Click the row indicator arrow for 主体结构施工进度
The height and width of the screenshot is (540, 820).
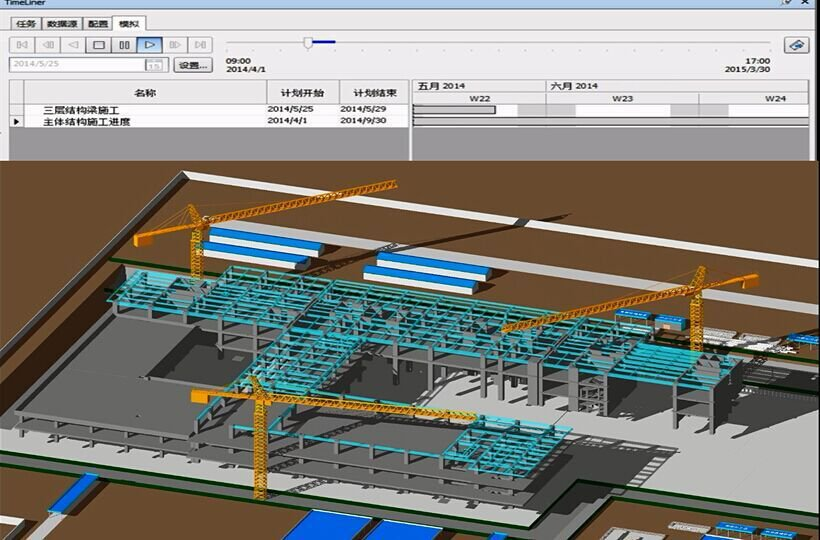[x=17, y=121]
